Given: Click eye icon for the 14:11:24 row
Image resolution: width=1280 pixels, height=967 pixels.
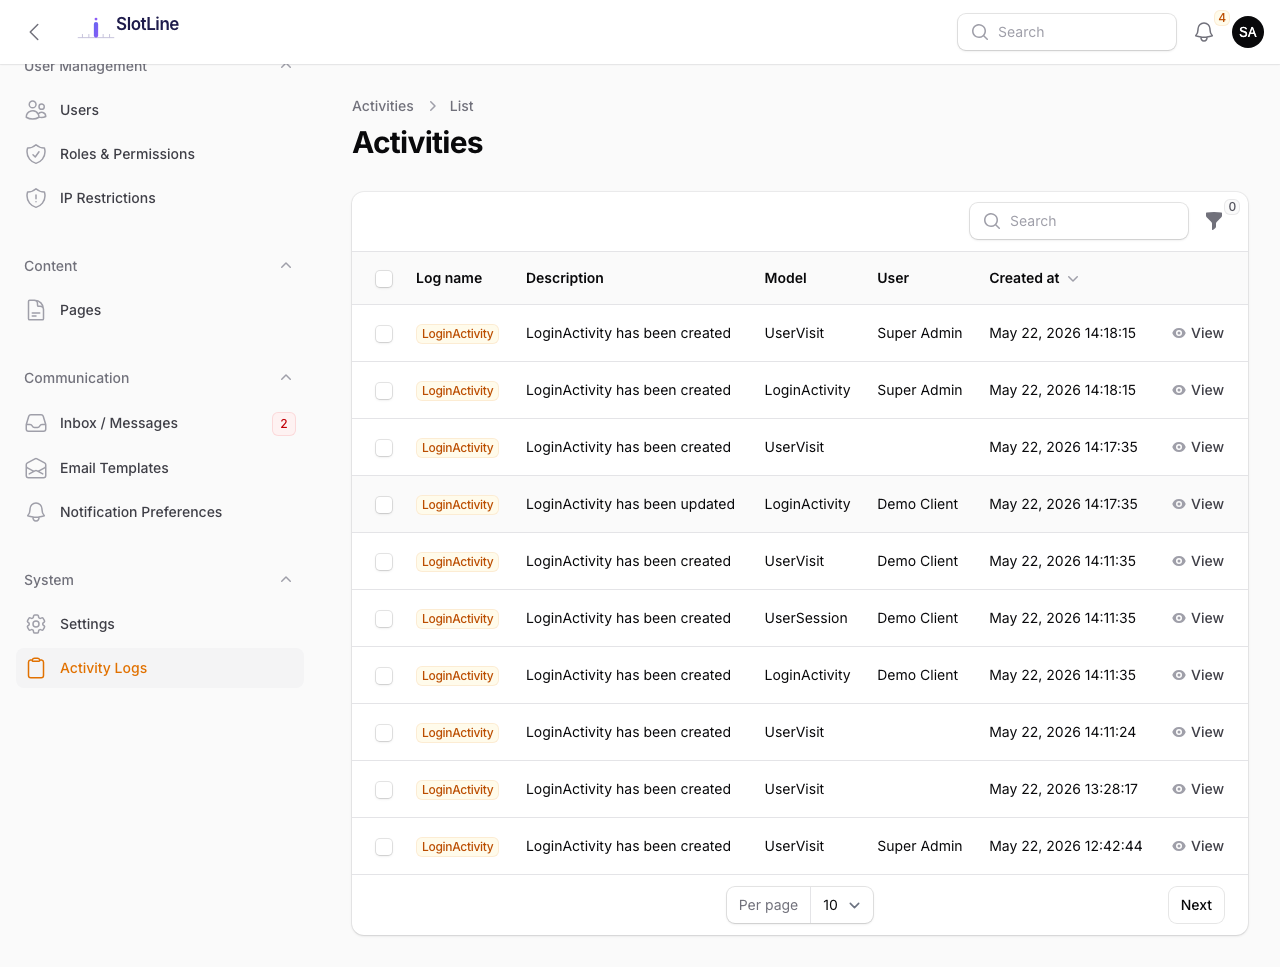Looking at the screenshot, I should (x=1179, y=732).
